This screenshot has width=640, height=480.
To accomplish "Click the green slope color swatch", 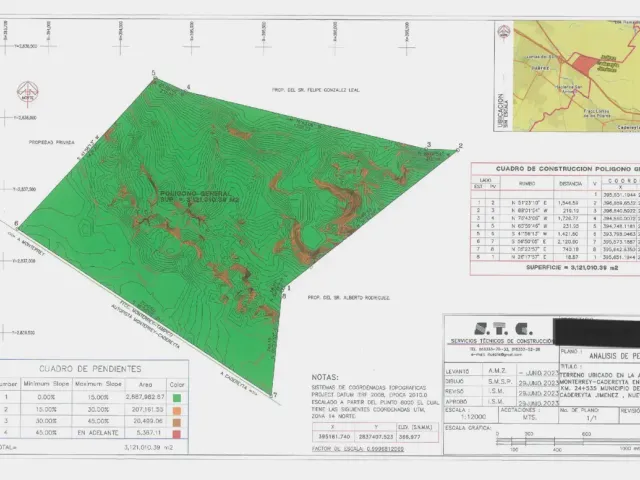I will click(177, 398).
